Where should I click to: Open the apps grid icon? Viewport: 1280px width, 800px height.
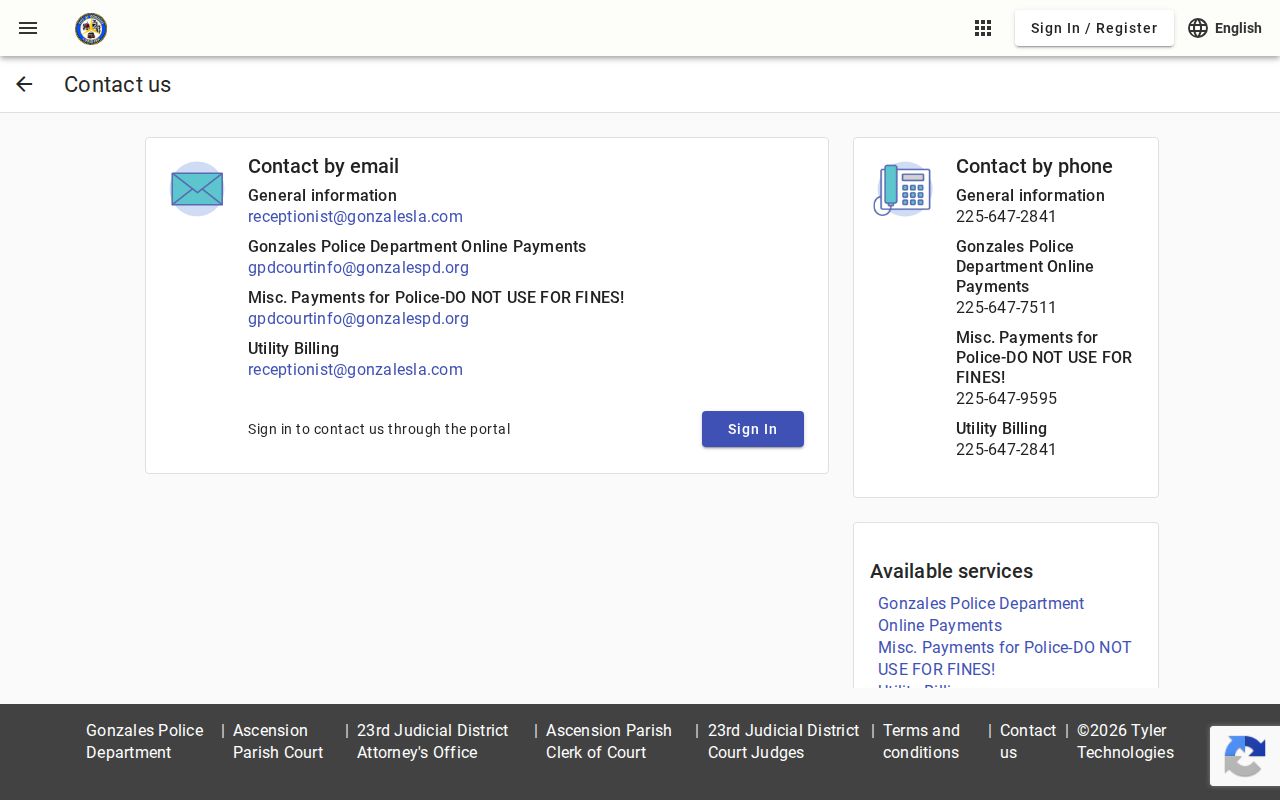point(983,28)
